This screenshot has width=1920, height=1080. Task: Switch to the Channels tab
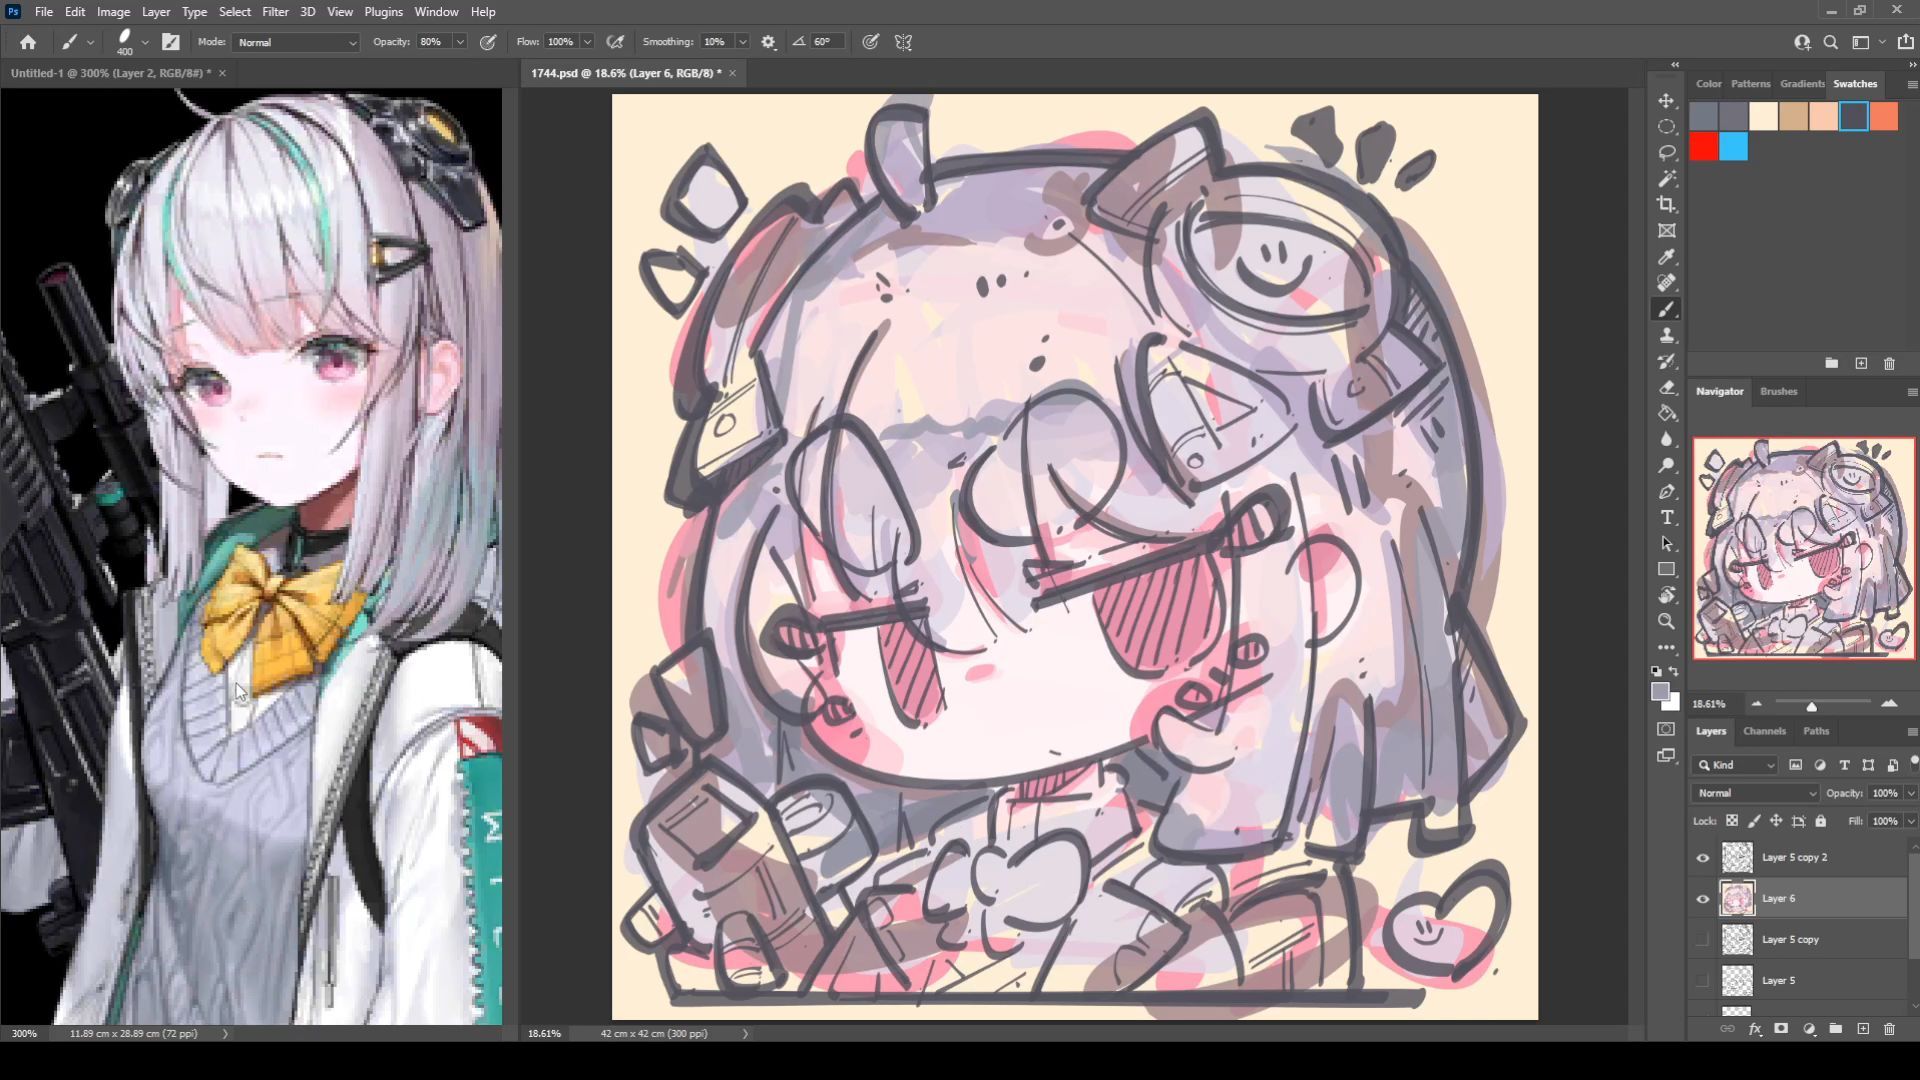(x=1764, y=731)
